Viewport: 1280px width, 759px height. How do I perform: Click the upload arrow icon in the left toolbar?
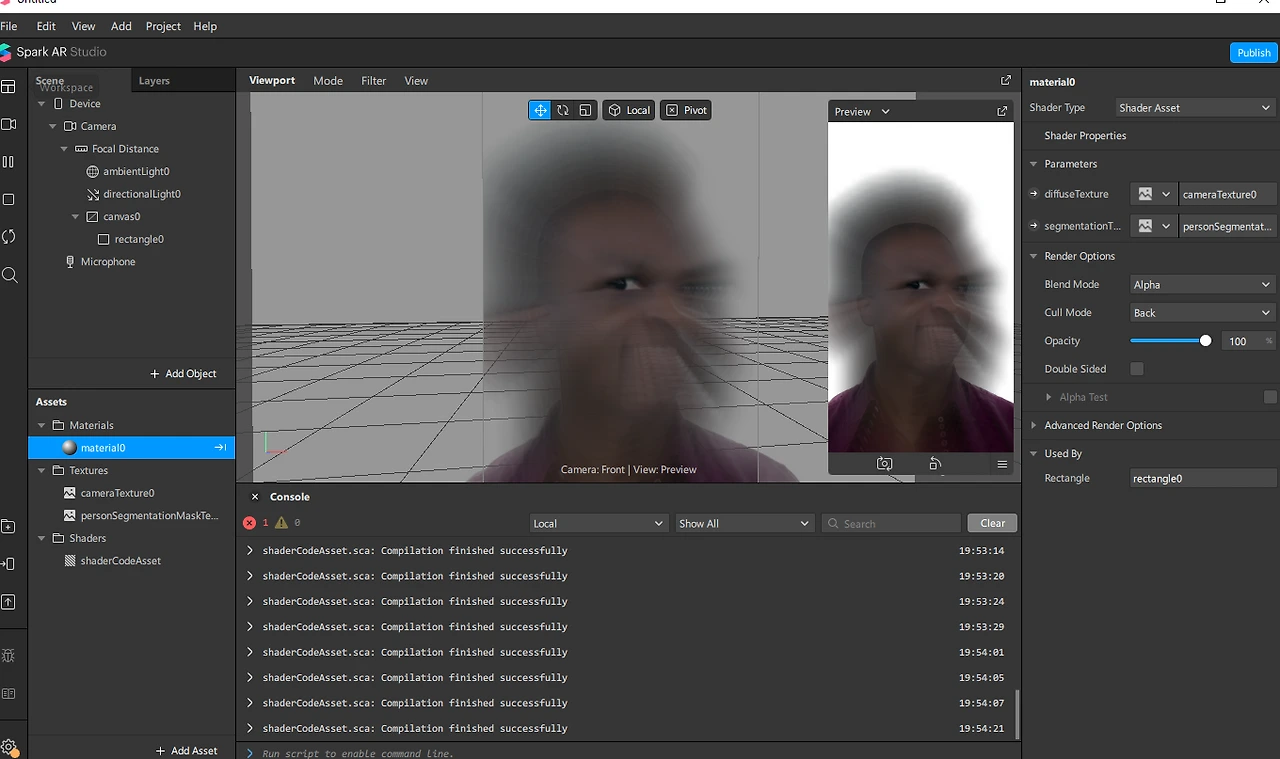click(9, 602)
